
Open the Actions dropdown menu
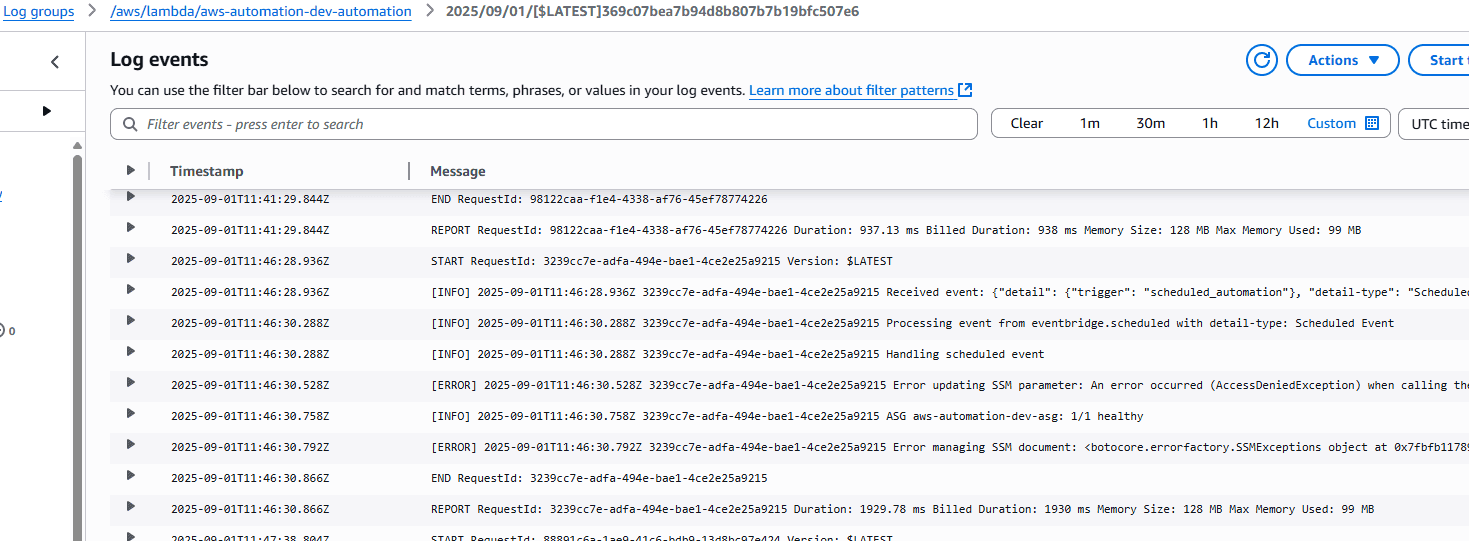1343,60
